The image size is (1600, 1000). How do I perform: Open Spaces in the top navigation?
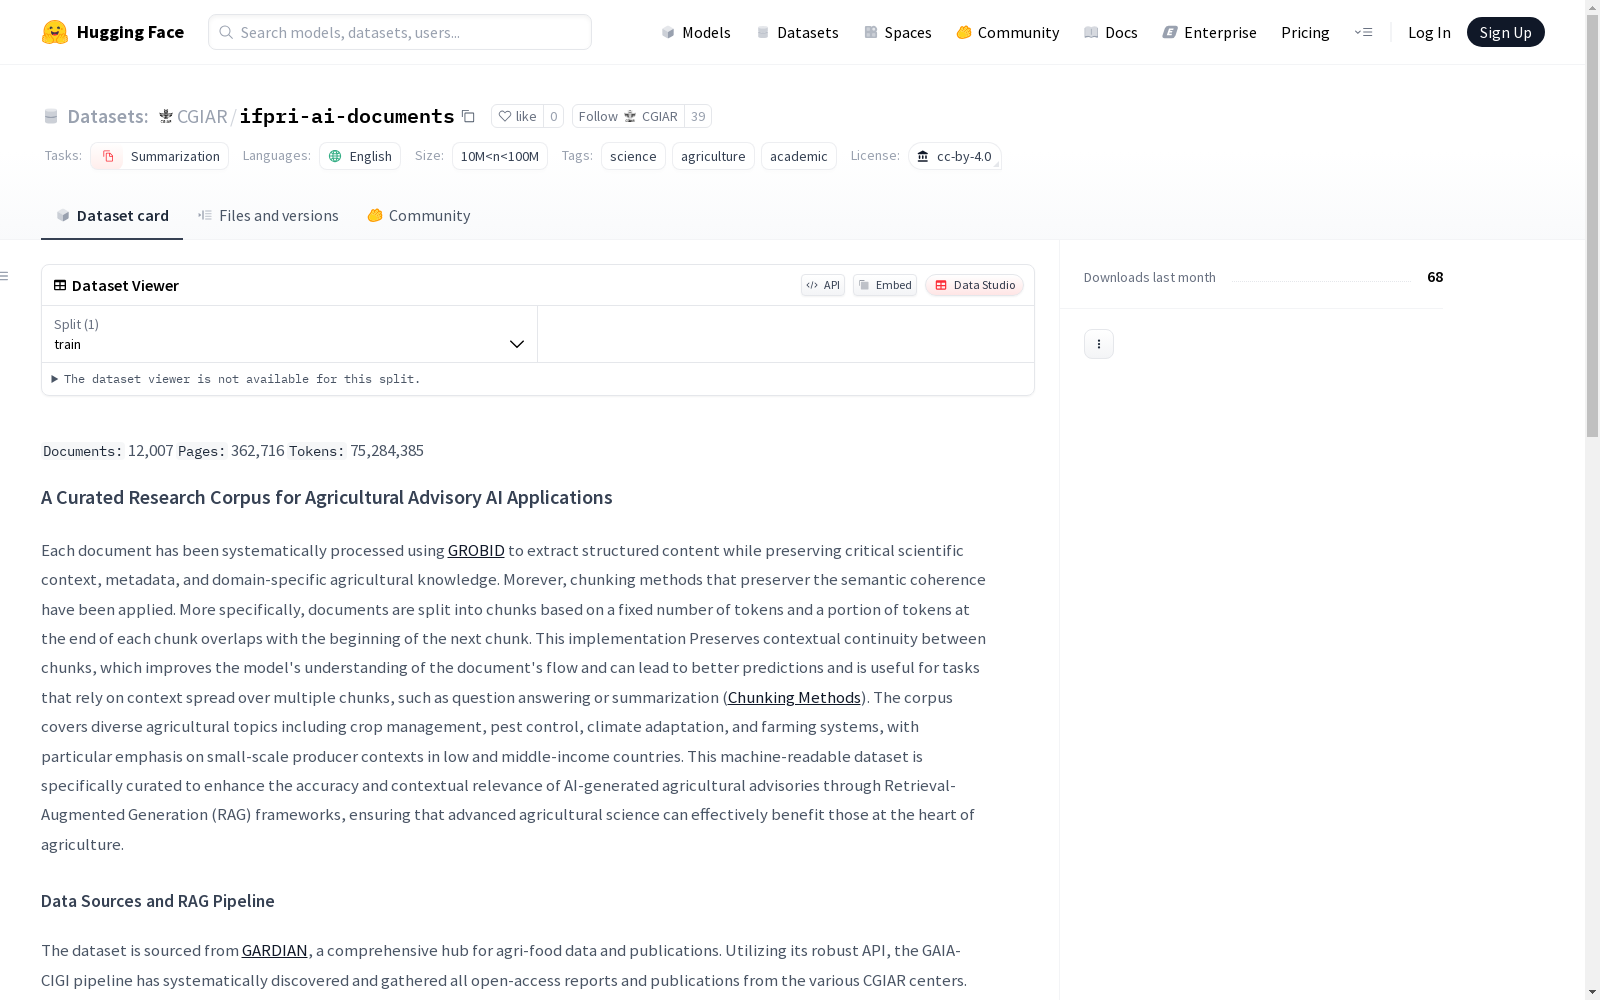point(898,32)
